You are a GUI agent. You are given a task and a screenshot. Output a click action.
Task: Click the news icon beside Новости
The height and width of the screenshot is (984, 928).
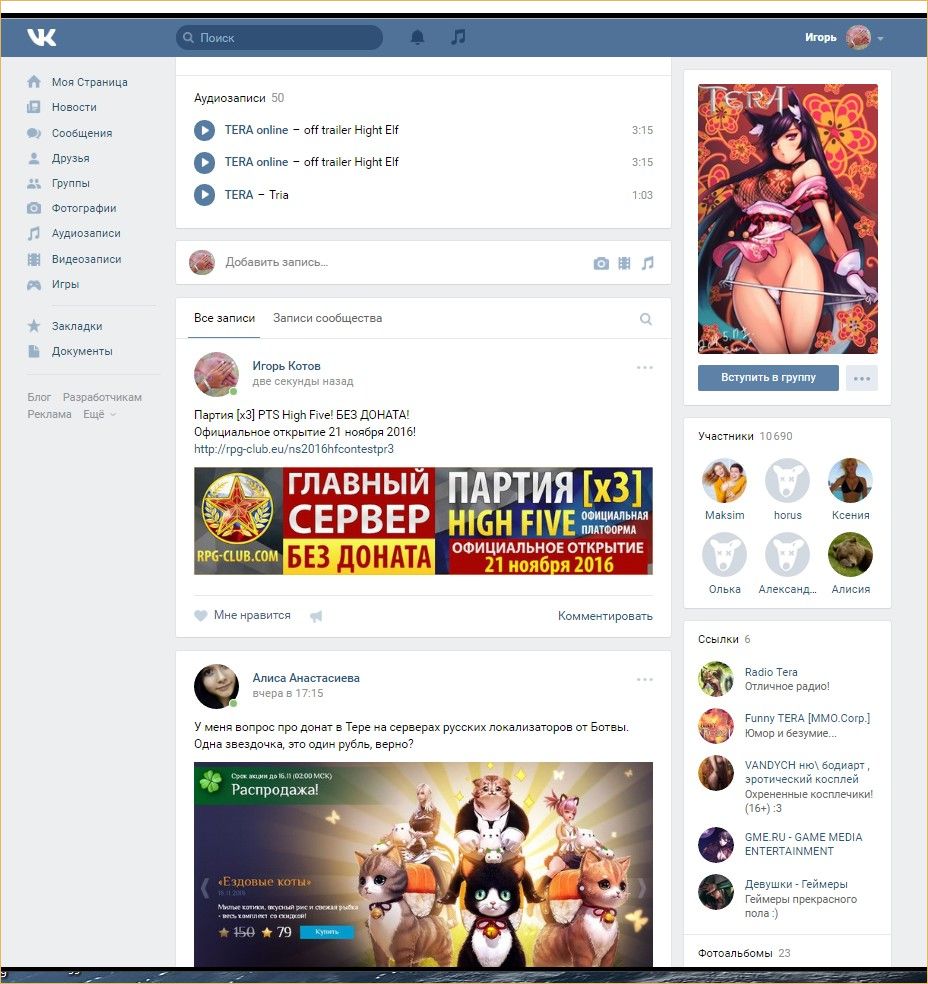[34, 107]
